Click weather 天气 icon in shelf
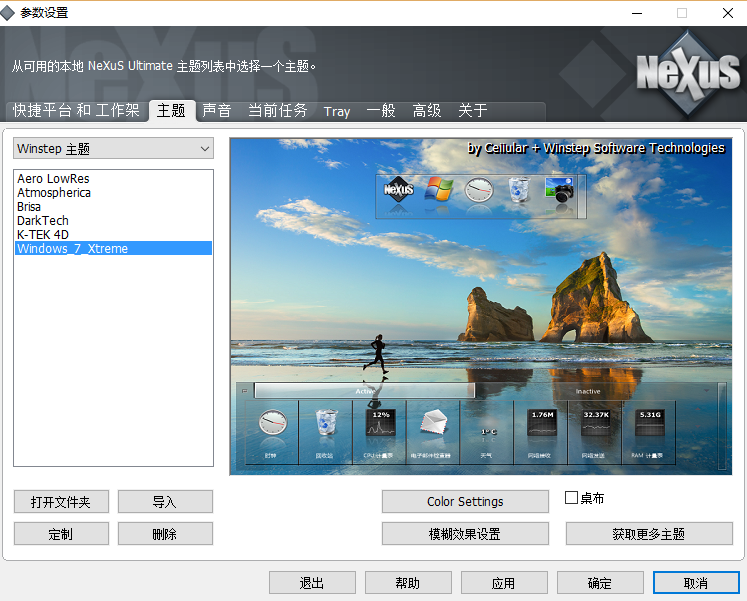747x601 pixels. (488, 432)
